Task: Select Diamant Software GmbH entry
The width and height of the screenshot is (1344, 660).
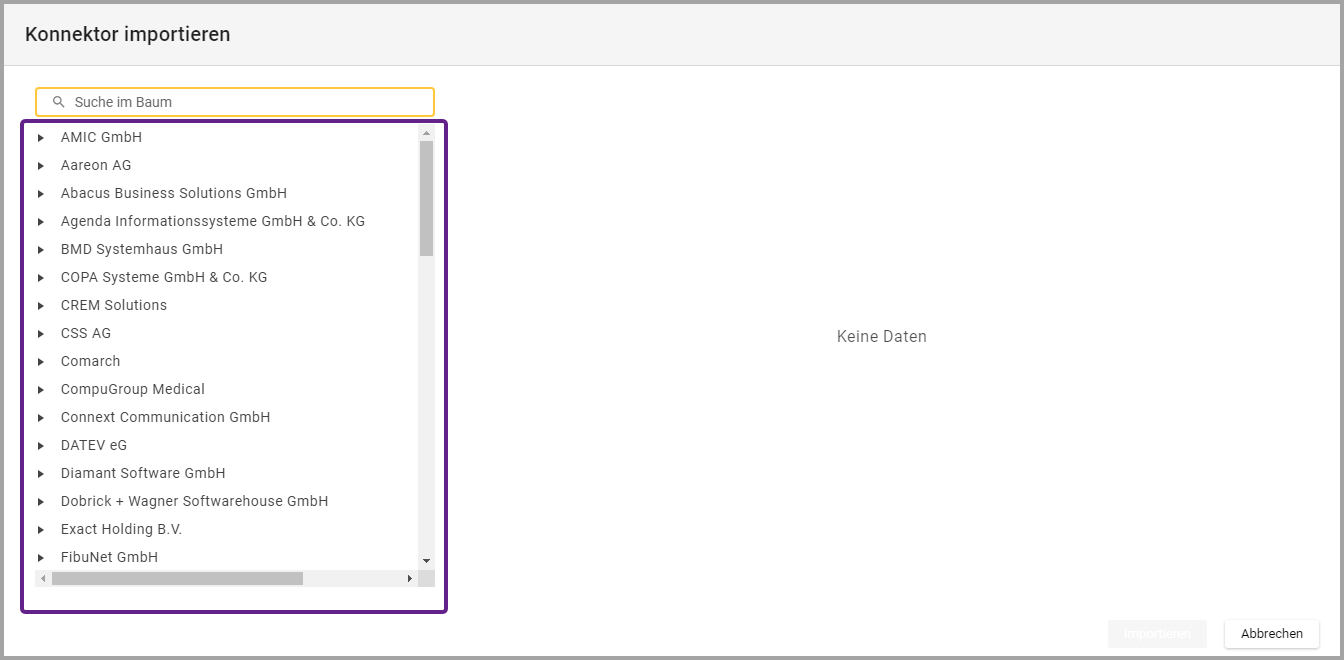Action: click(142, 473)
